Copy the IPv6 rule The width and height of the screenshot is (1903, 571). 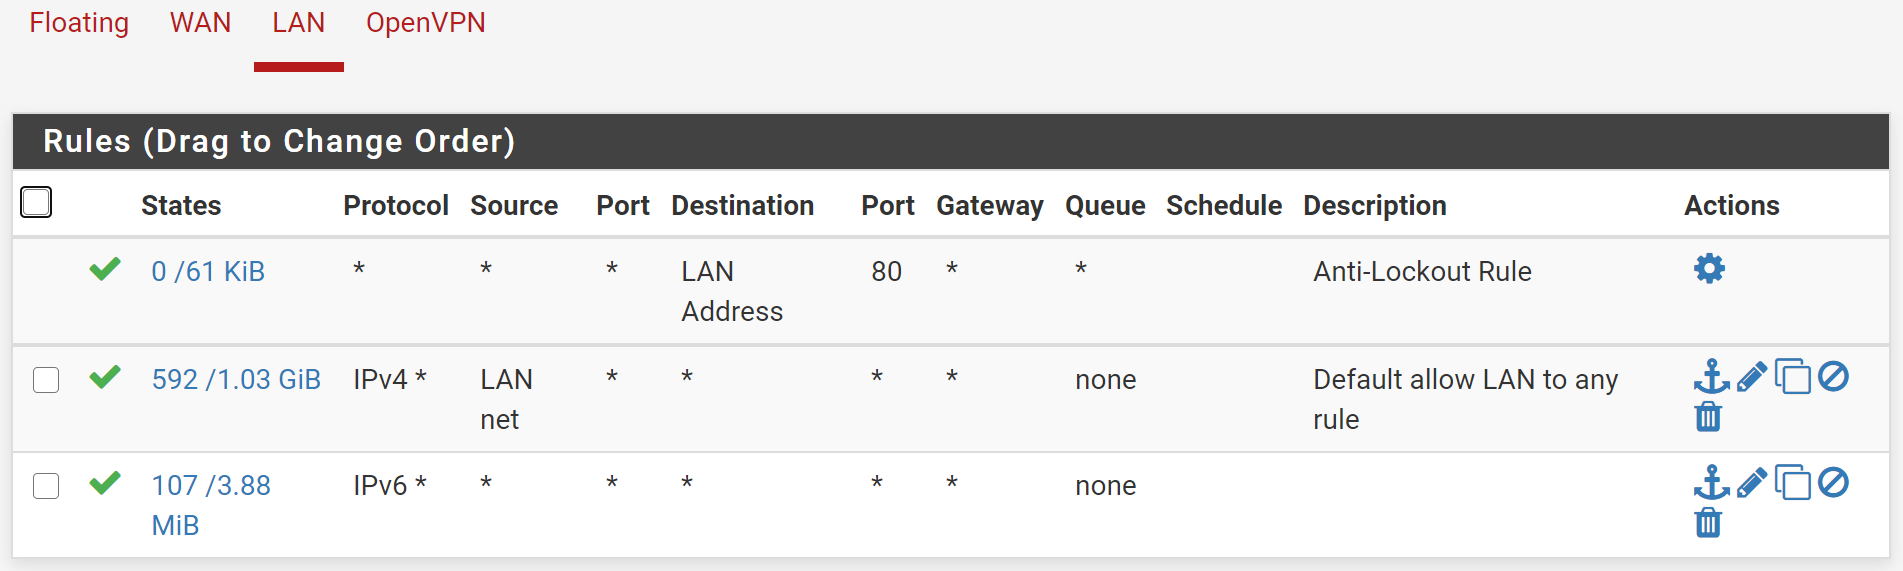tap(1793, 483)
